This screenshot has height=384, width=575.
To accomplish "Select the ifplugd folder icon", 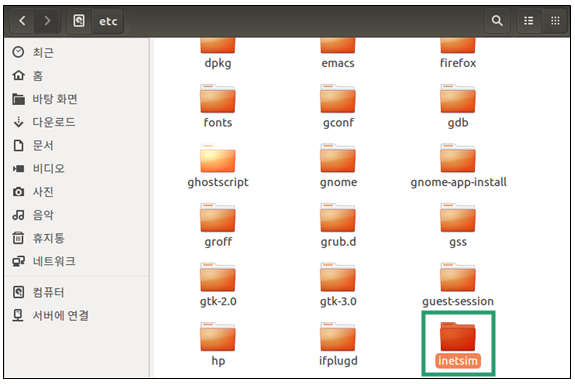I will point(338,337).
